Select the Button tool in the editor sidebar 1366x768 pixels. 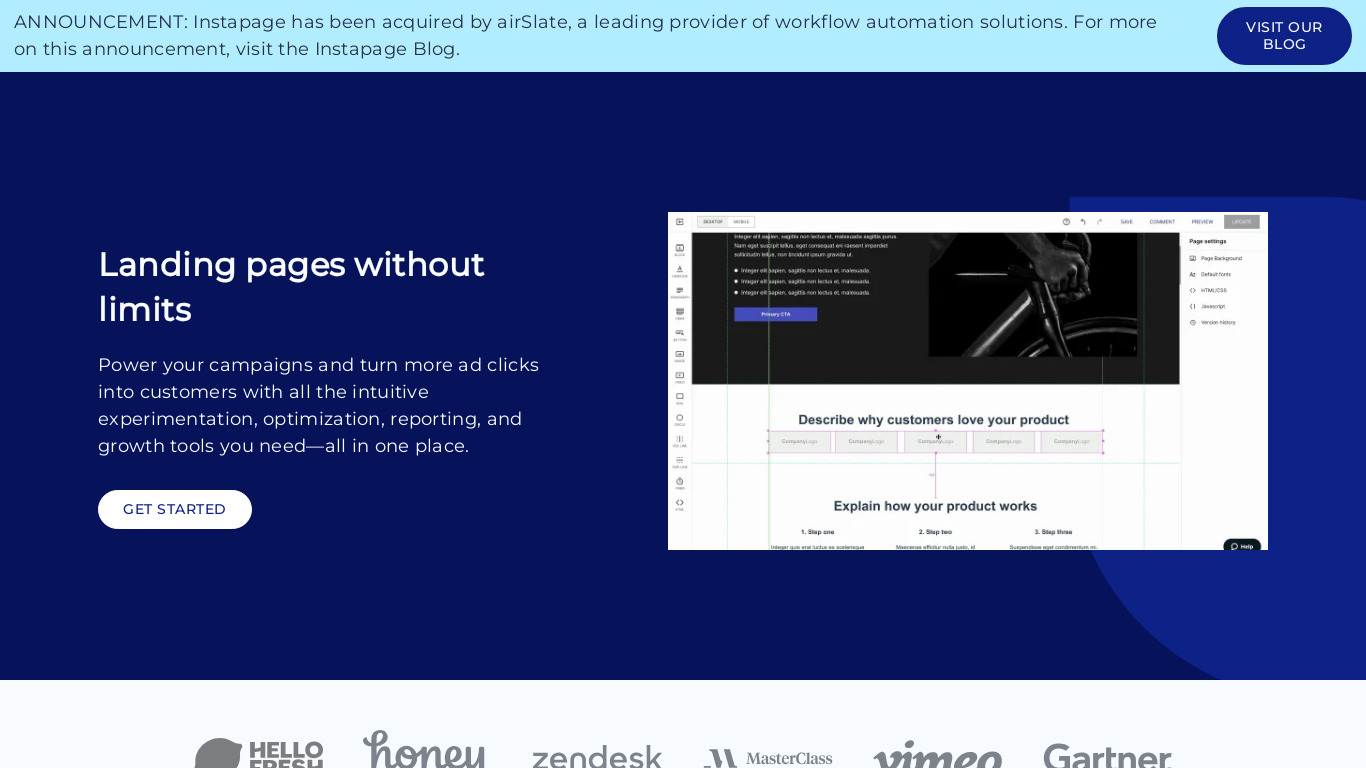click(x=680, y=334)
